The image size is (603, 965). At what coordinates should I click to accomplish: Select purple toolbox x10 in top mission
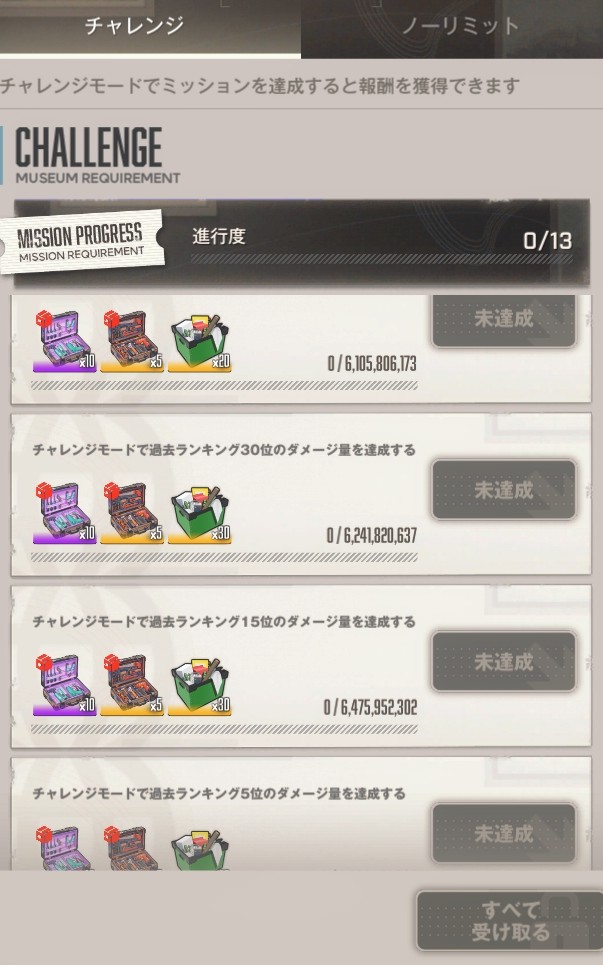tap(65, 341)
